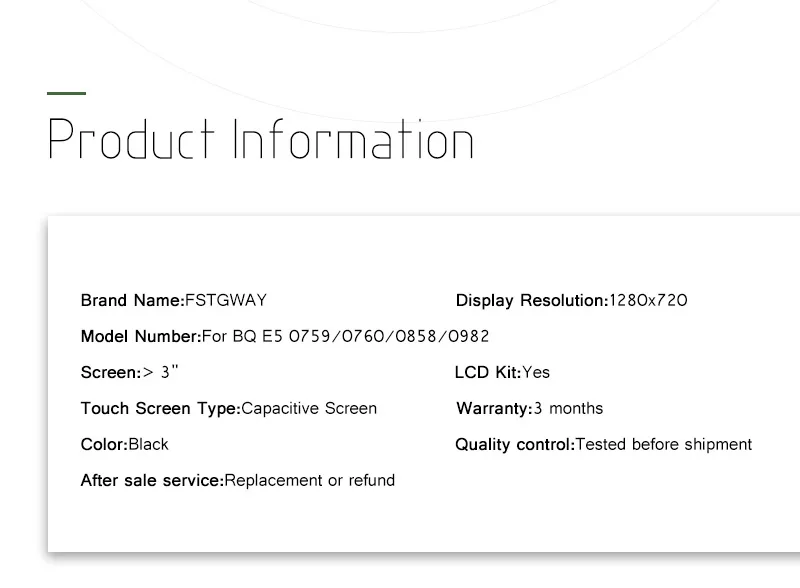Select Quality control:Tested before shipment text
800x588 pixels.
click(604, 445)
